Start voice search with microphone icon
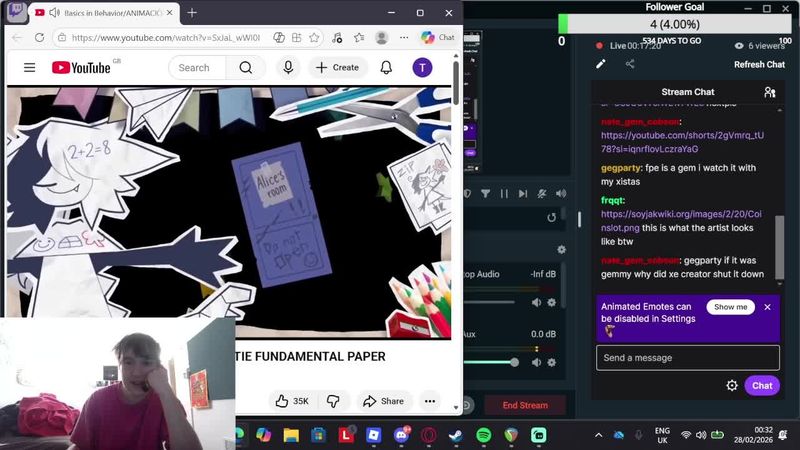The height and width of the screenshot is (450, 800). tap(288, 68)
